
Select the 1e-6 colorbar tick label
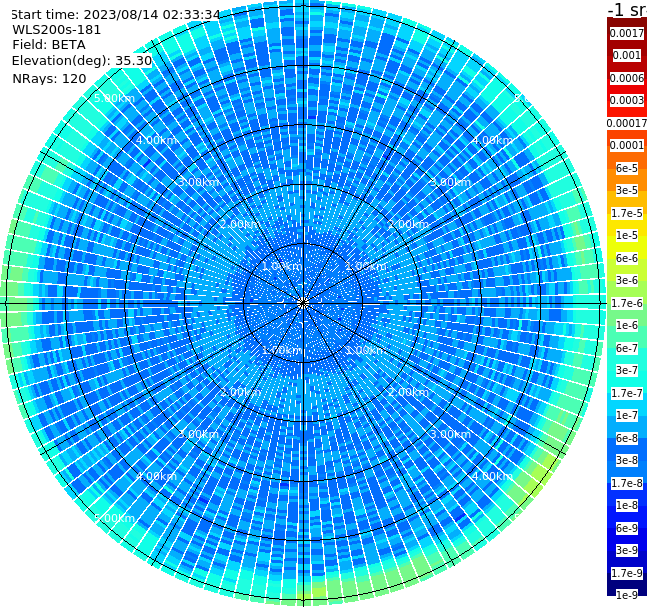(x=627, y=325)
